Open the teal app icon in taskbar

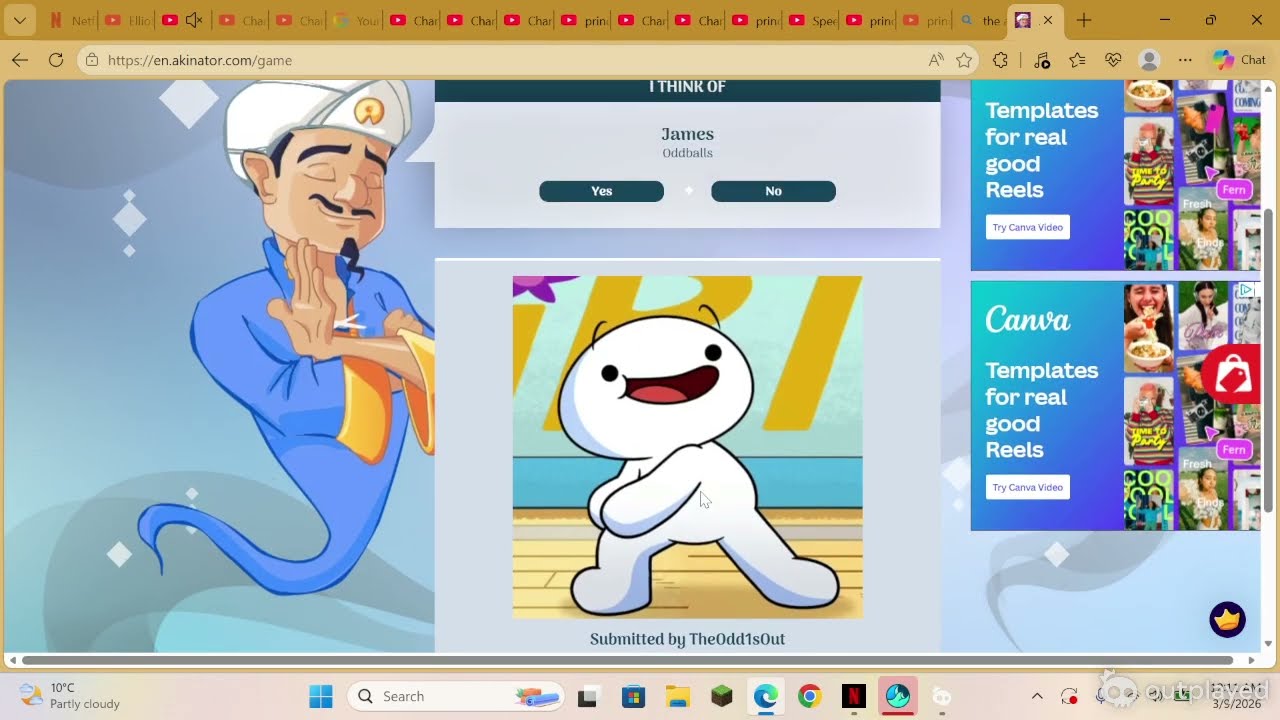(x=897, y=696)
